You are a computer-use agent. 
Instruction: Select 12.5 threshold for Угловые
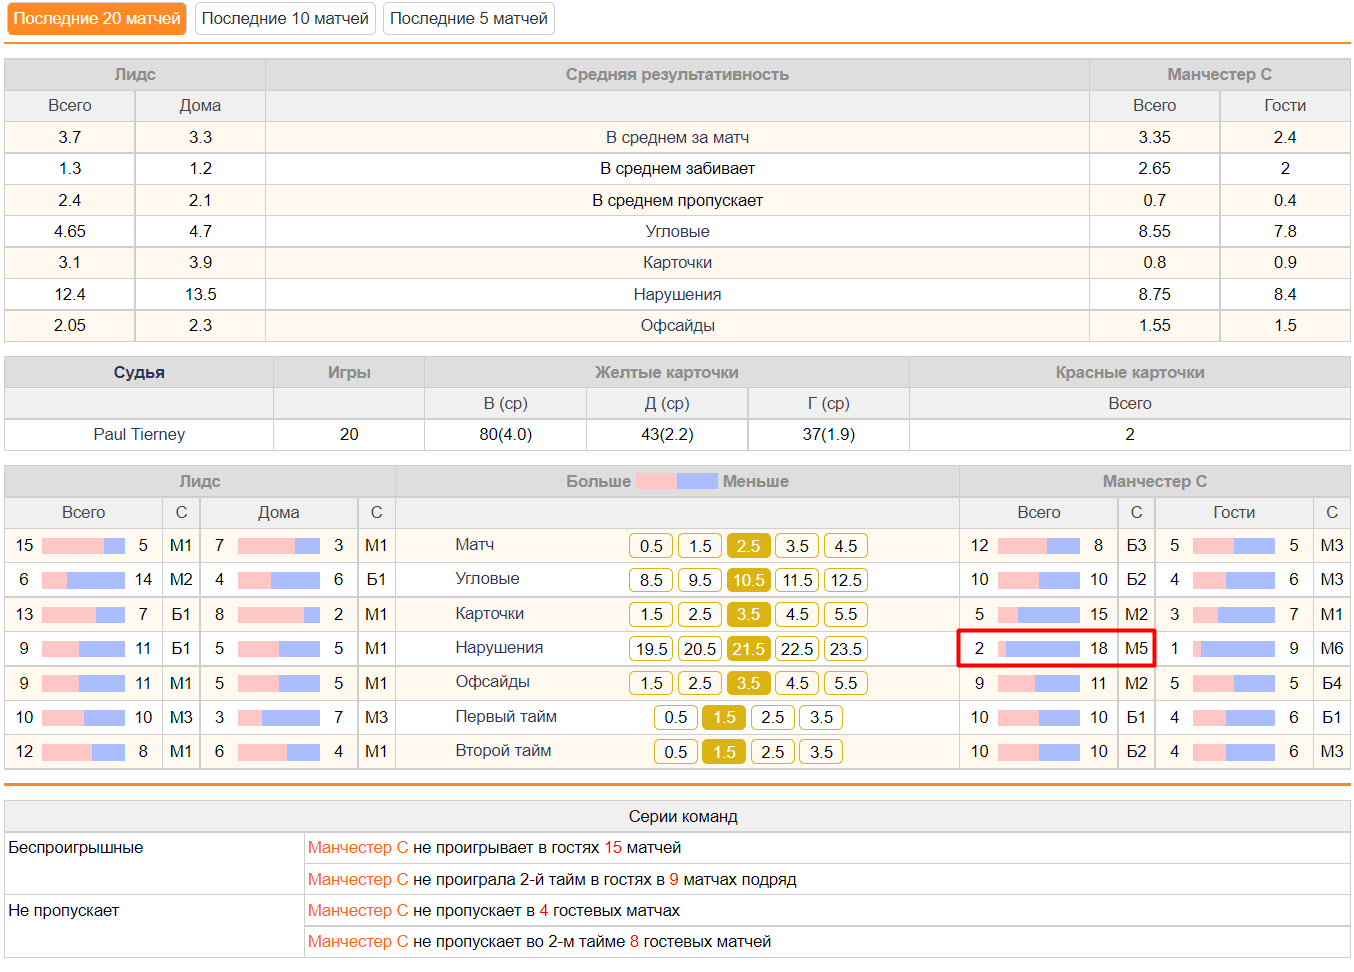point(845,580)
